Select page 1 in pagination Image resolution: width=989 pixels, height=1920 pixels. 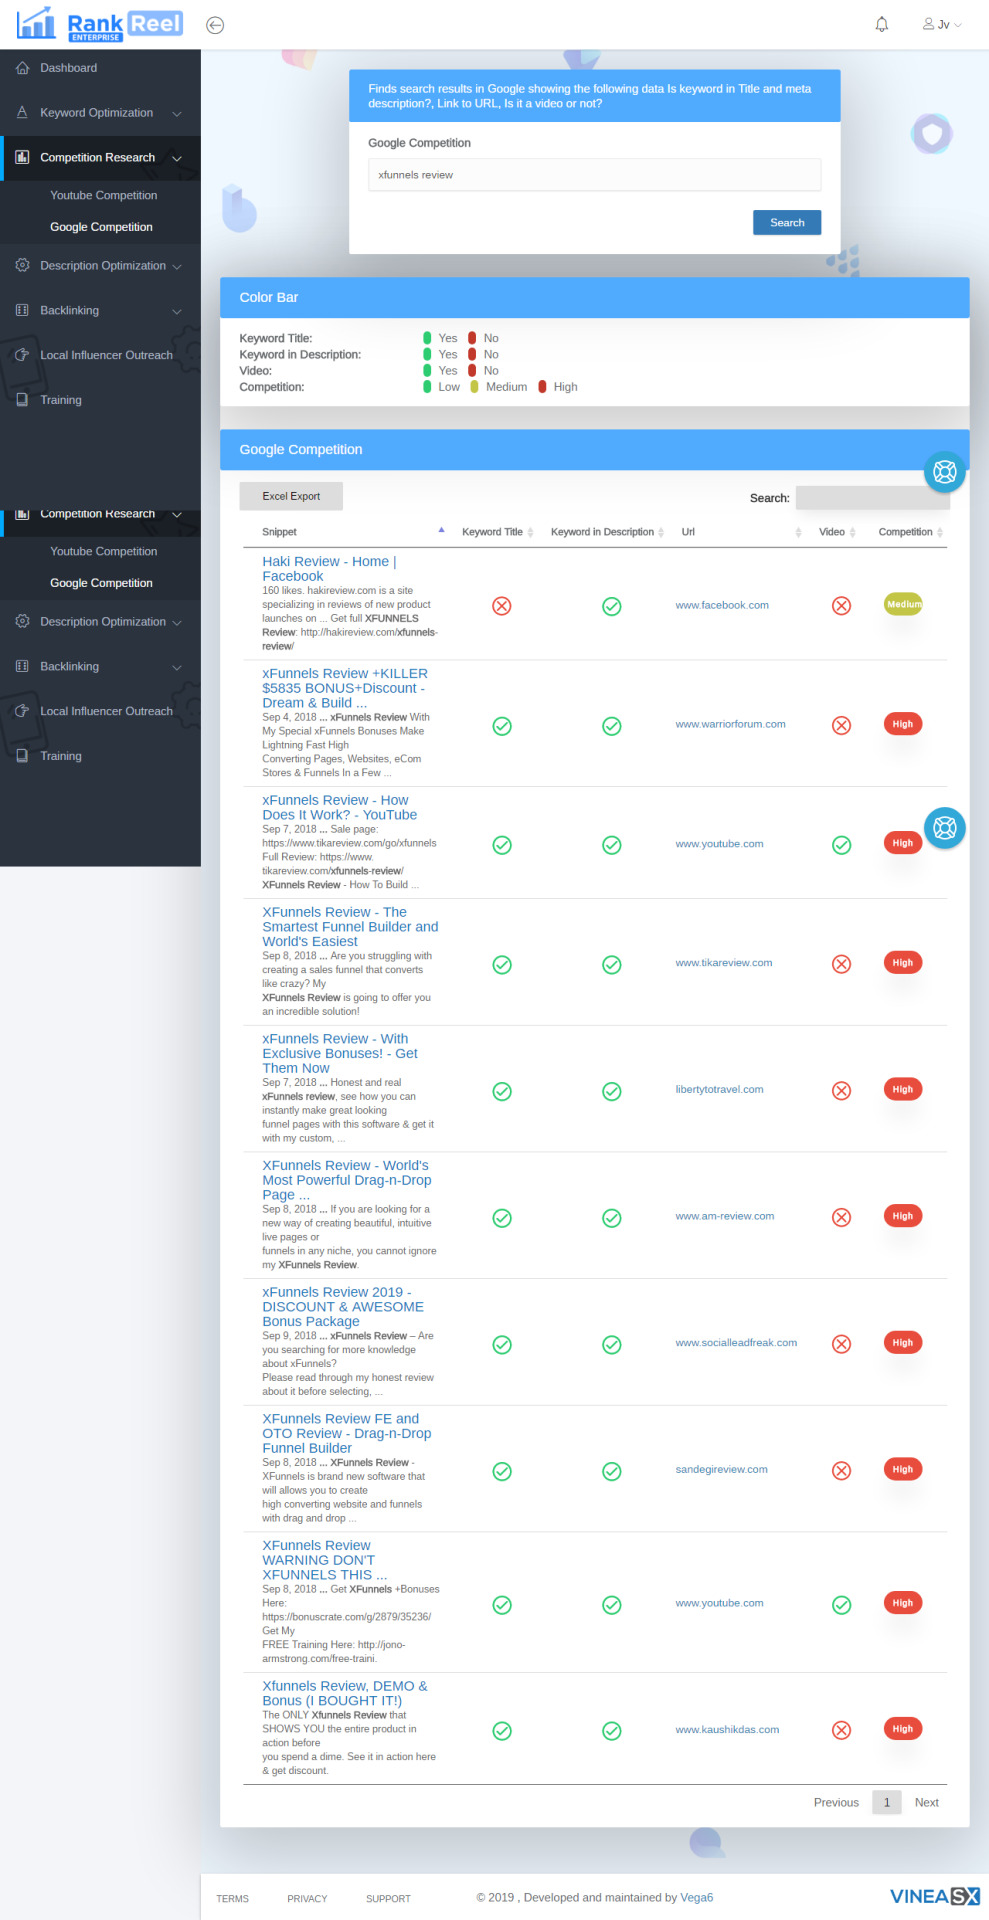coord(886,1802)
